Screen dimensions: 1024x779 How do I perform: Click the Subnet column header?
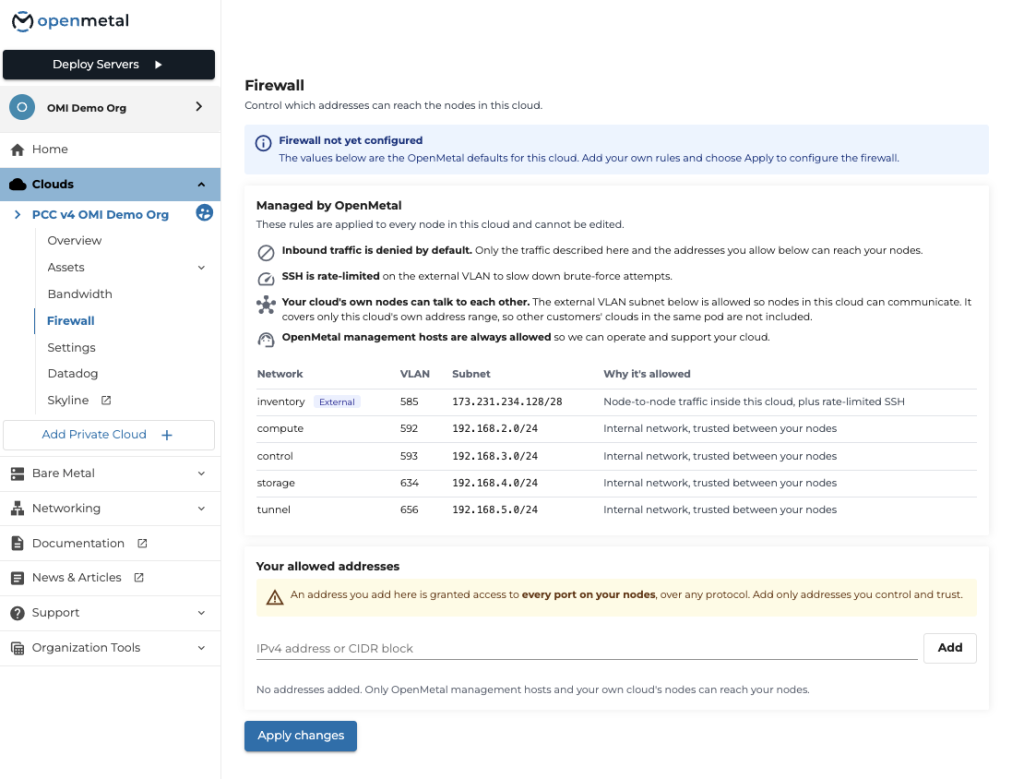pos(471,374)
